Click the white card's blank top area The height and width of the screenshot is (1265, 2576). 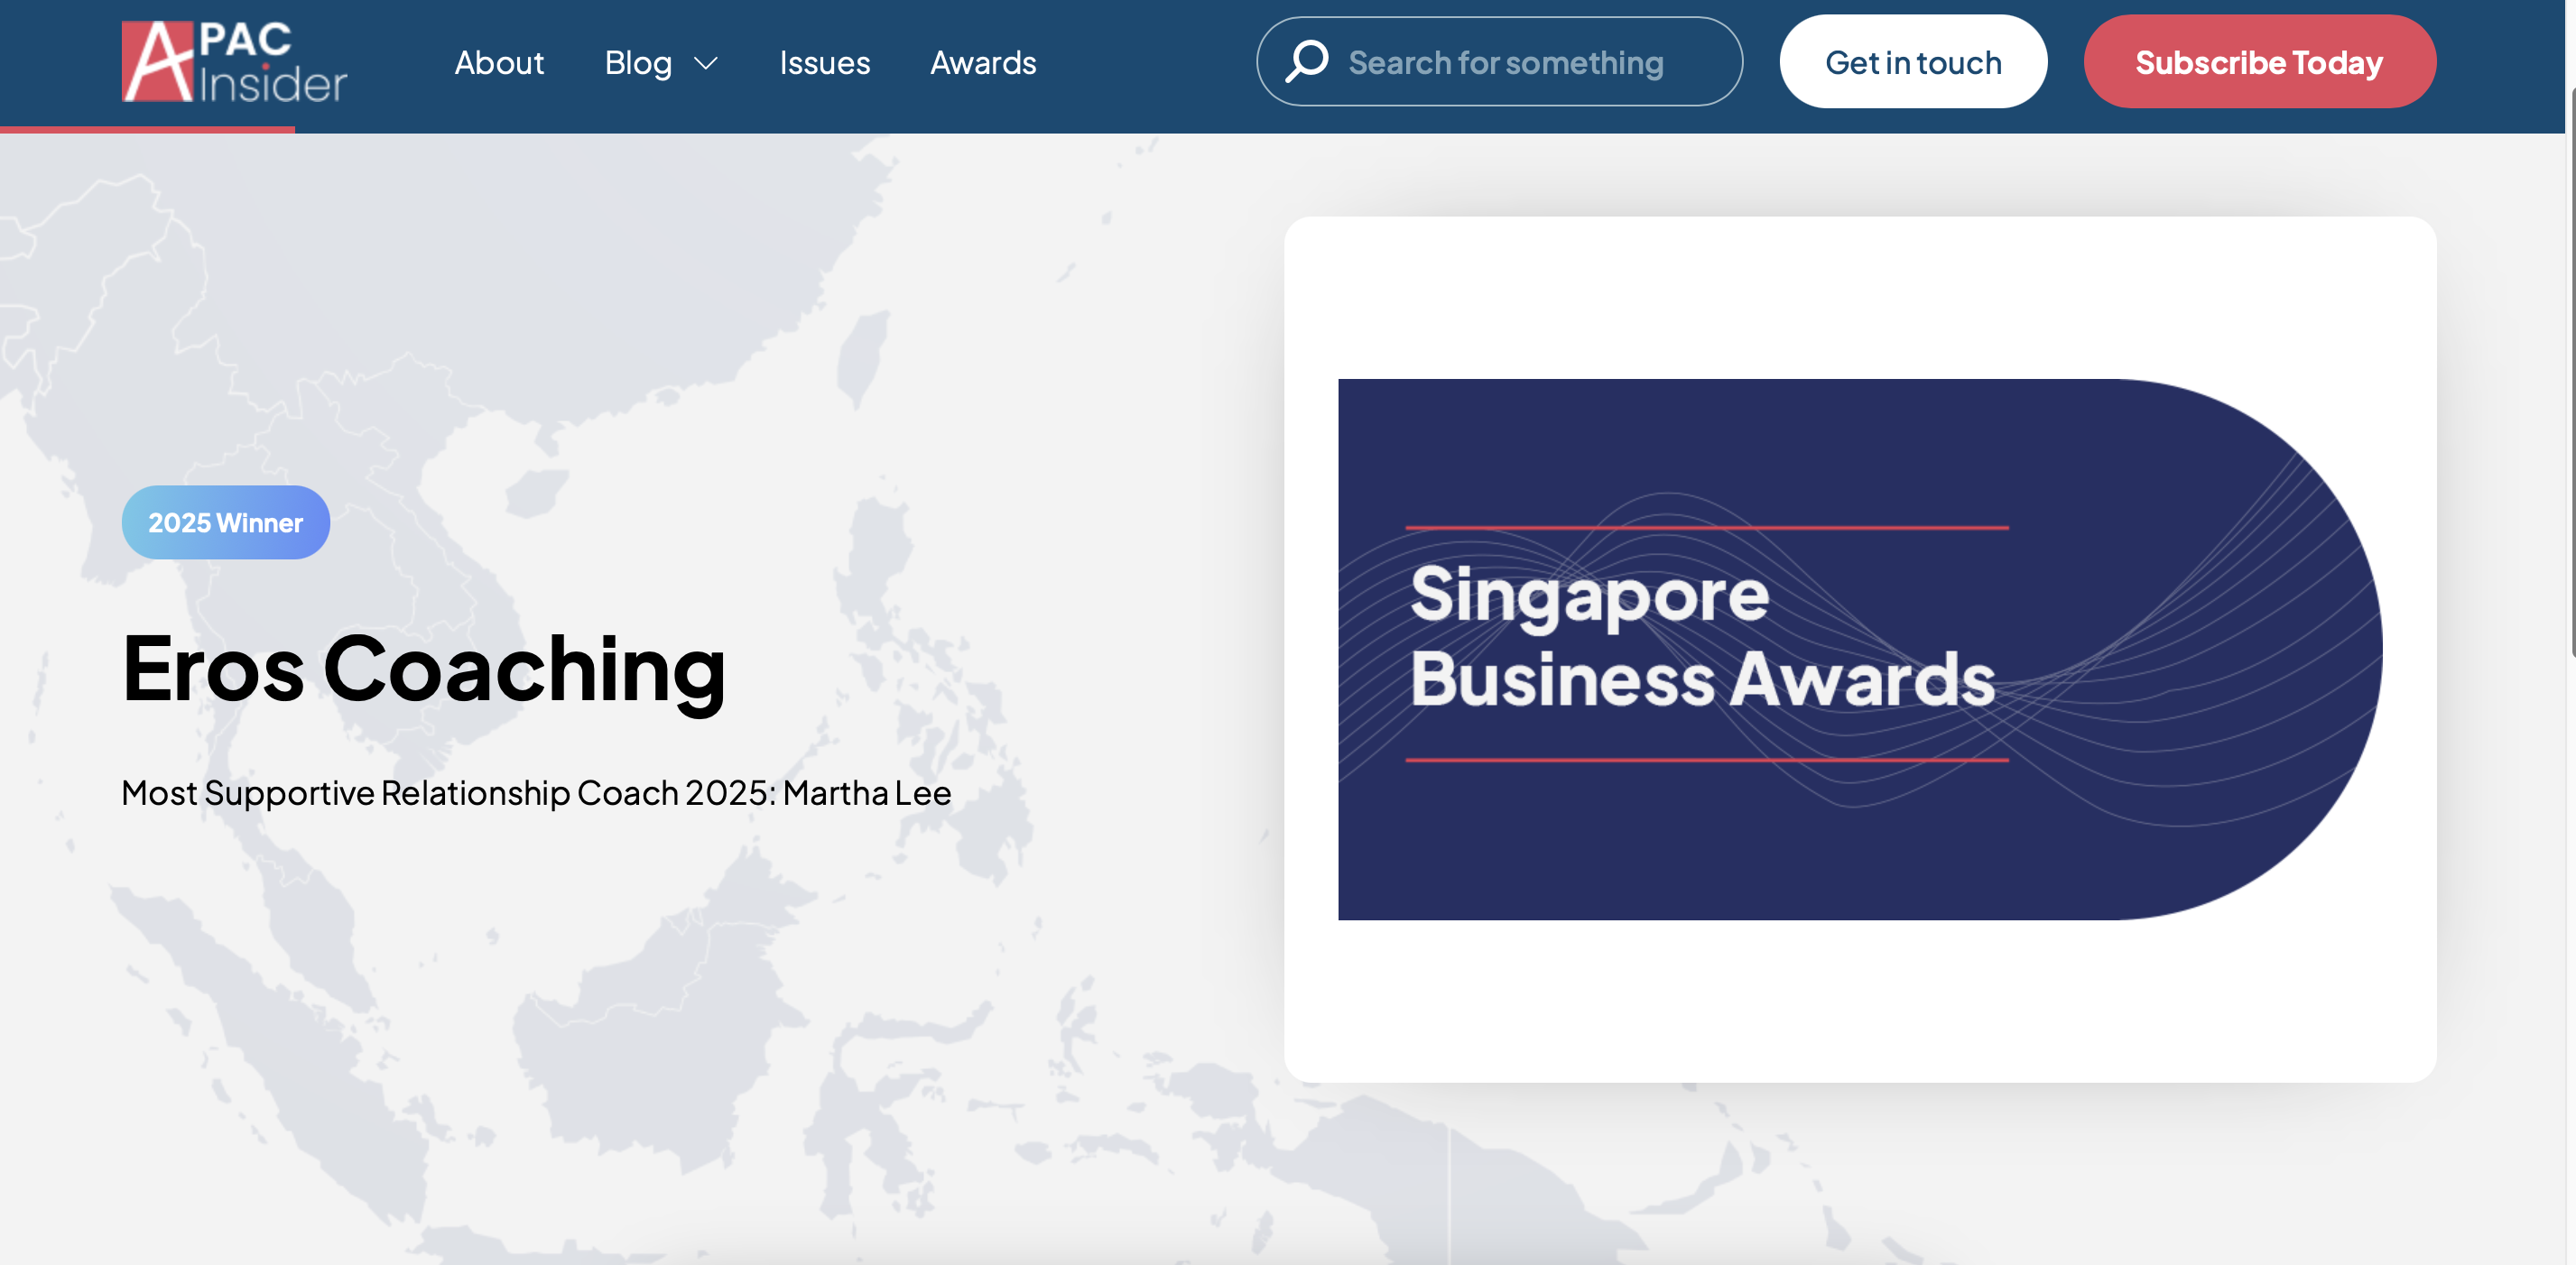(x=1859, y=295)
